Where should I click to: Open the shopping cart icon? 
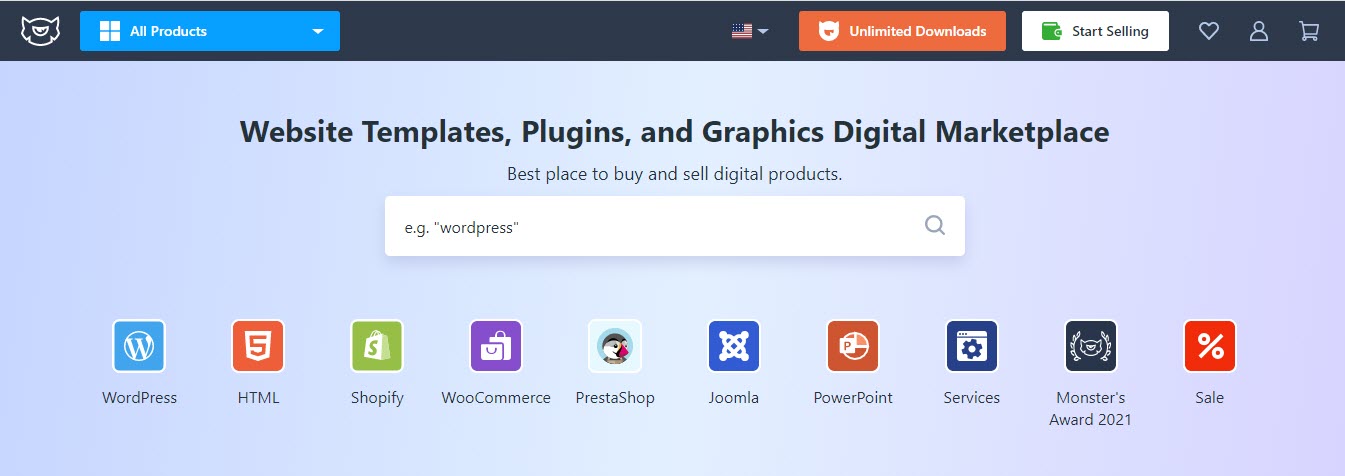tap(1309, 31)
